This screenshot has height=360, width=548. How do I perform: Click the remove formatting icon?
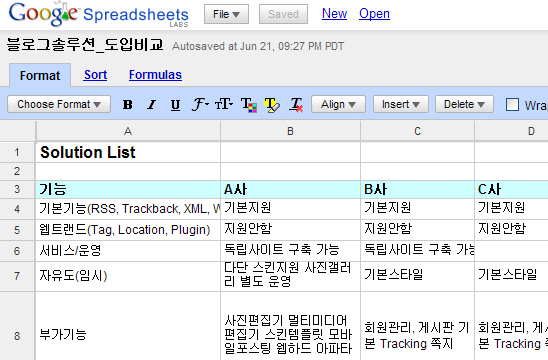296,105
